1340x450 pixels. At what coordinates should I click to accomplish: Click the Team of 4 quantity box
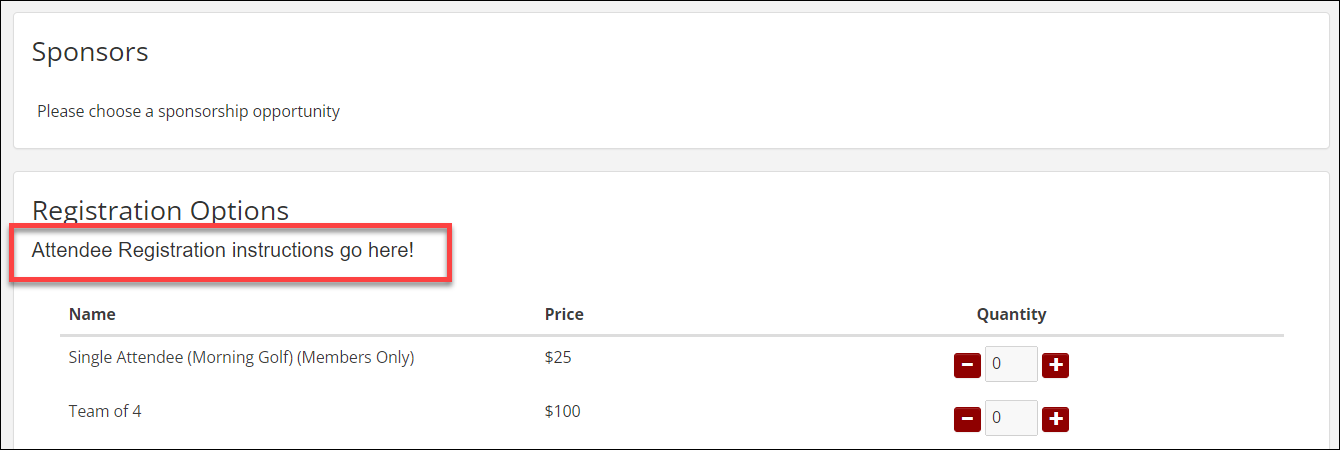(1011, 418)
